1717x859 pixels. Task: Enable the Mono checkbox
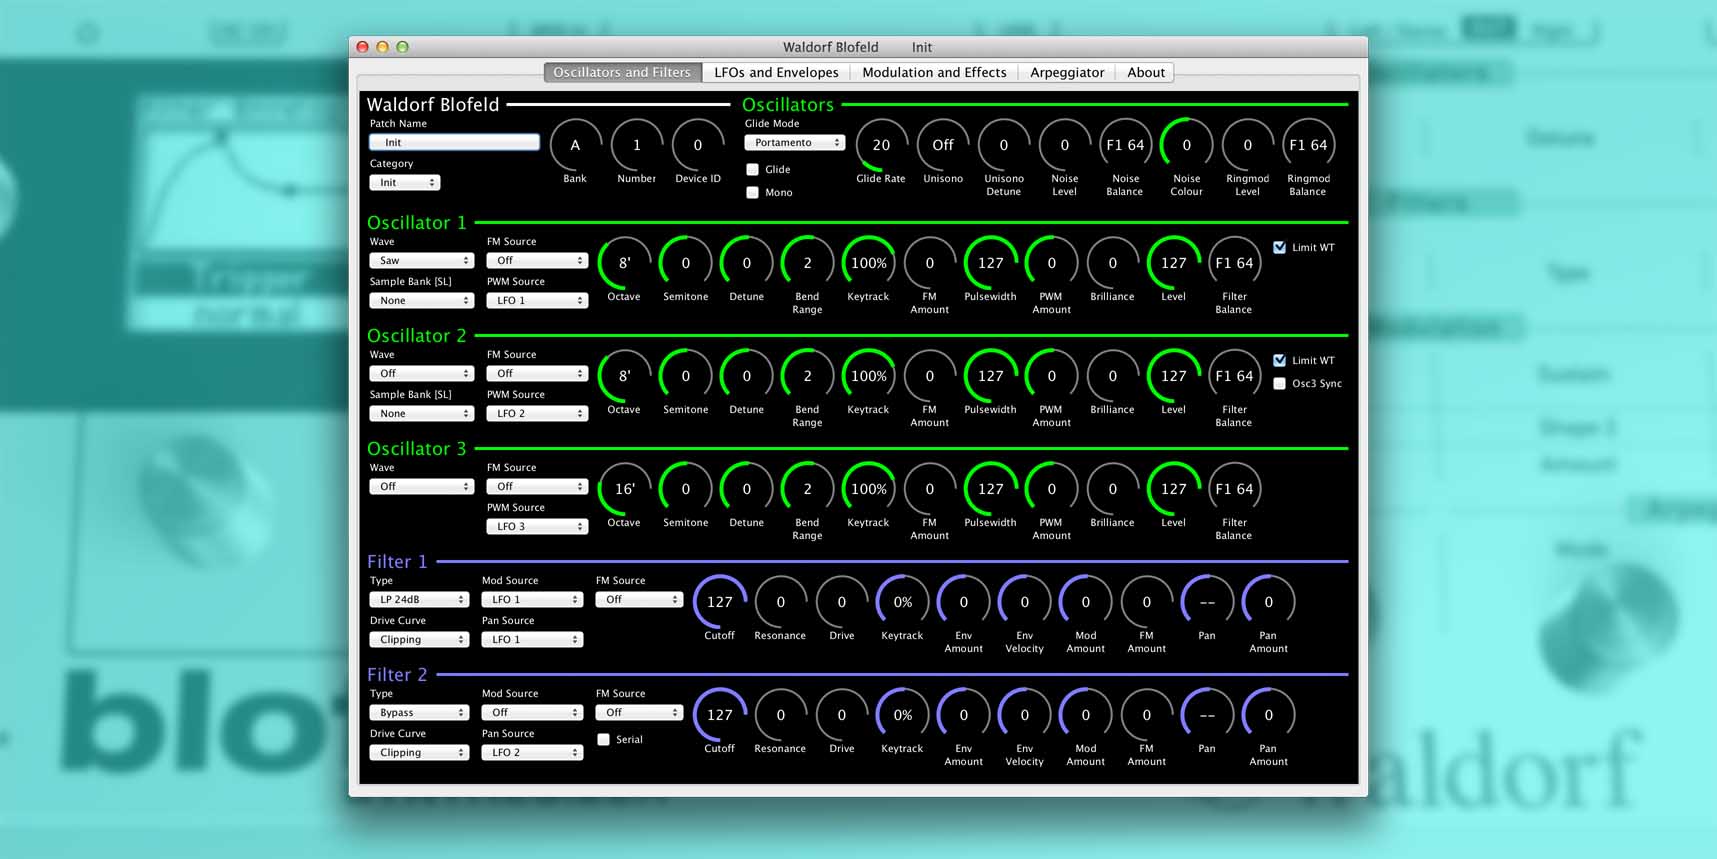(753, 192)
